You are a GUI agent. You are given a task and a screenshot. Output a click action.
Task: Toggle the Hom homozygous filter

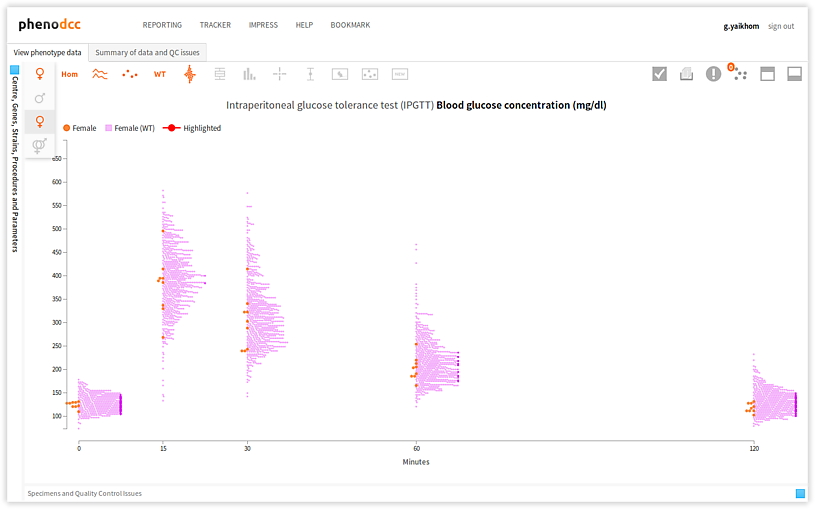coord(69,74)
